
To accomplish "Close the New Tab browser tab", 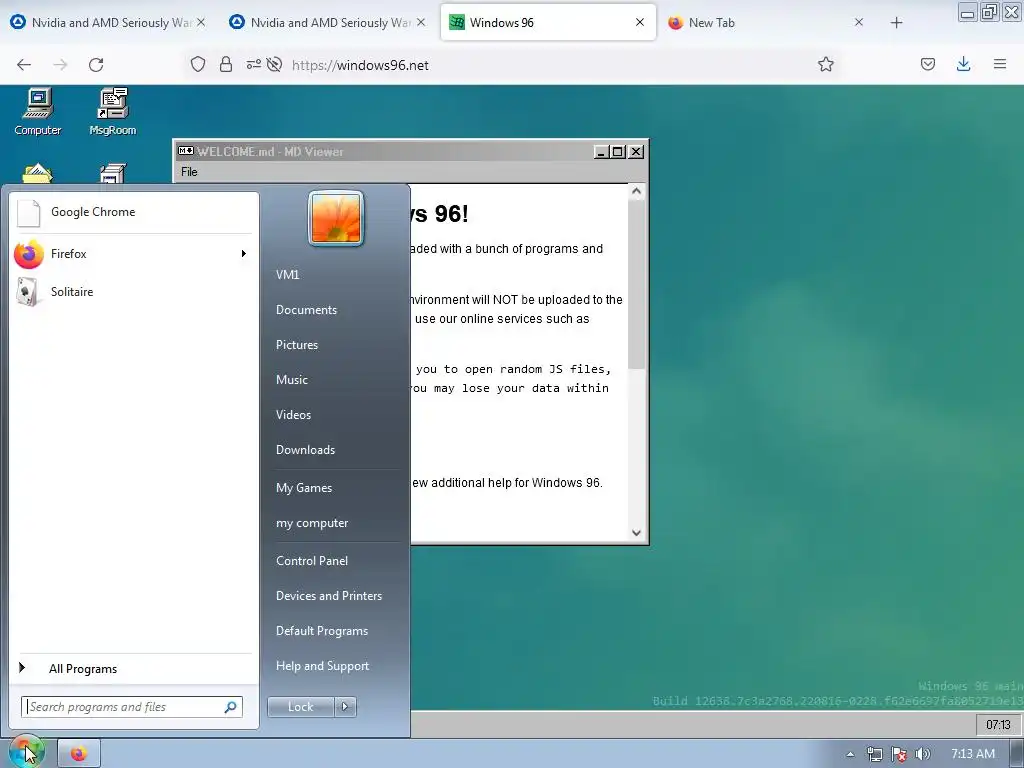I will point(859,22).
